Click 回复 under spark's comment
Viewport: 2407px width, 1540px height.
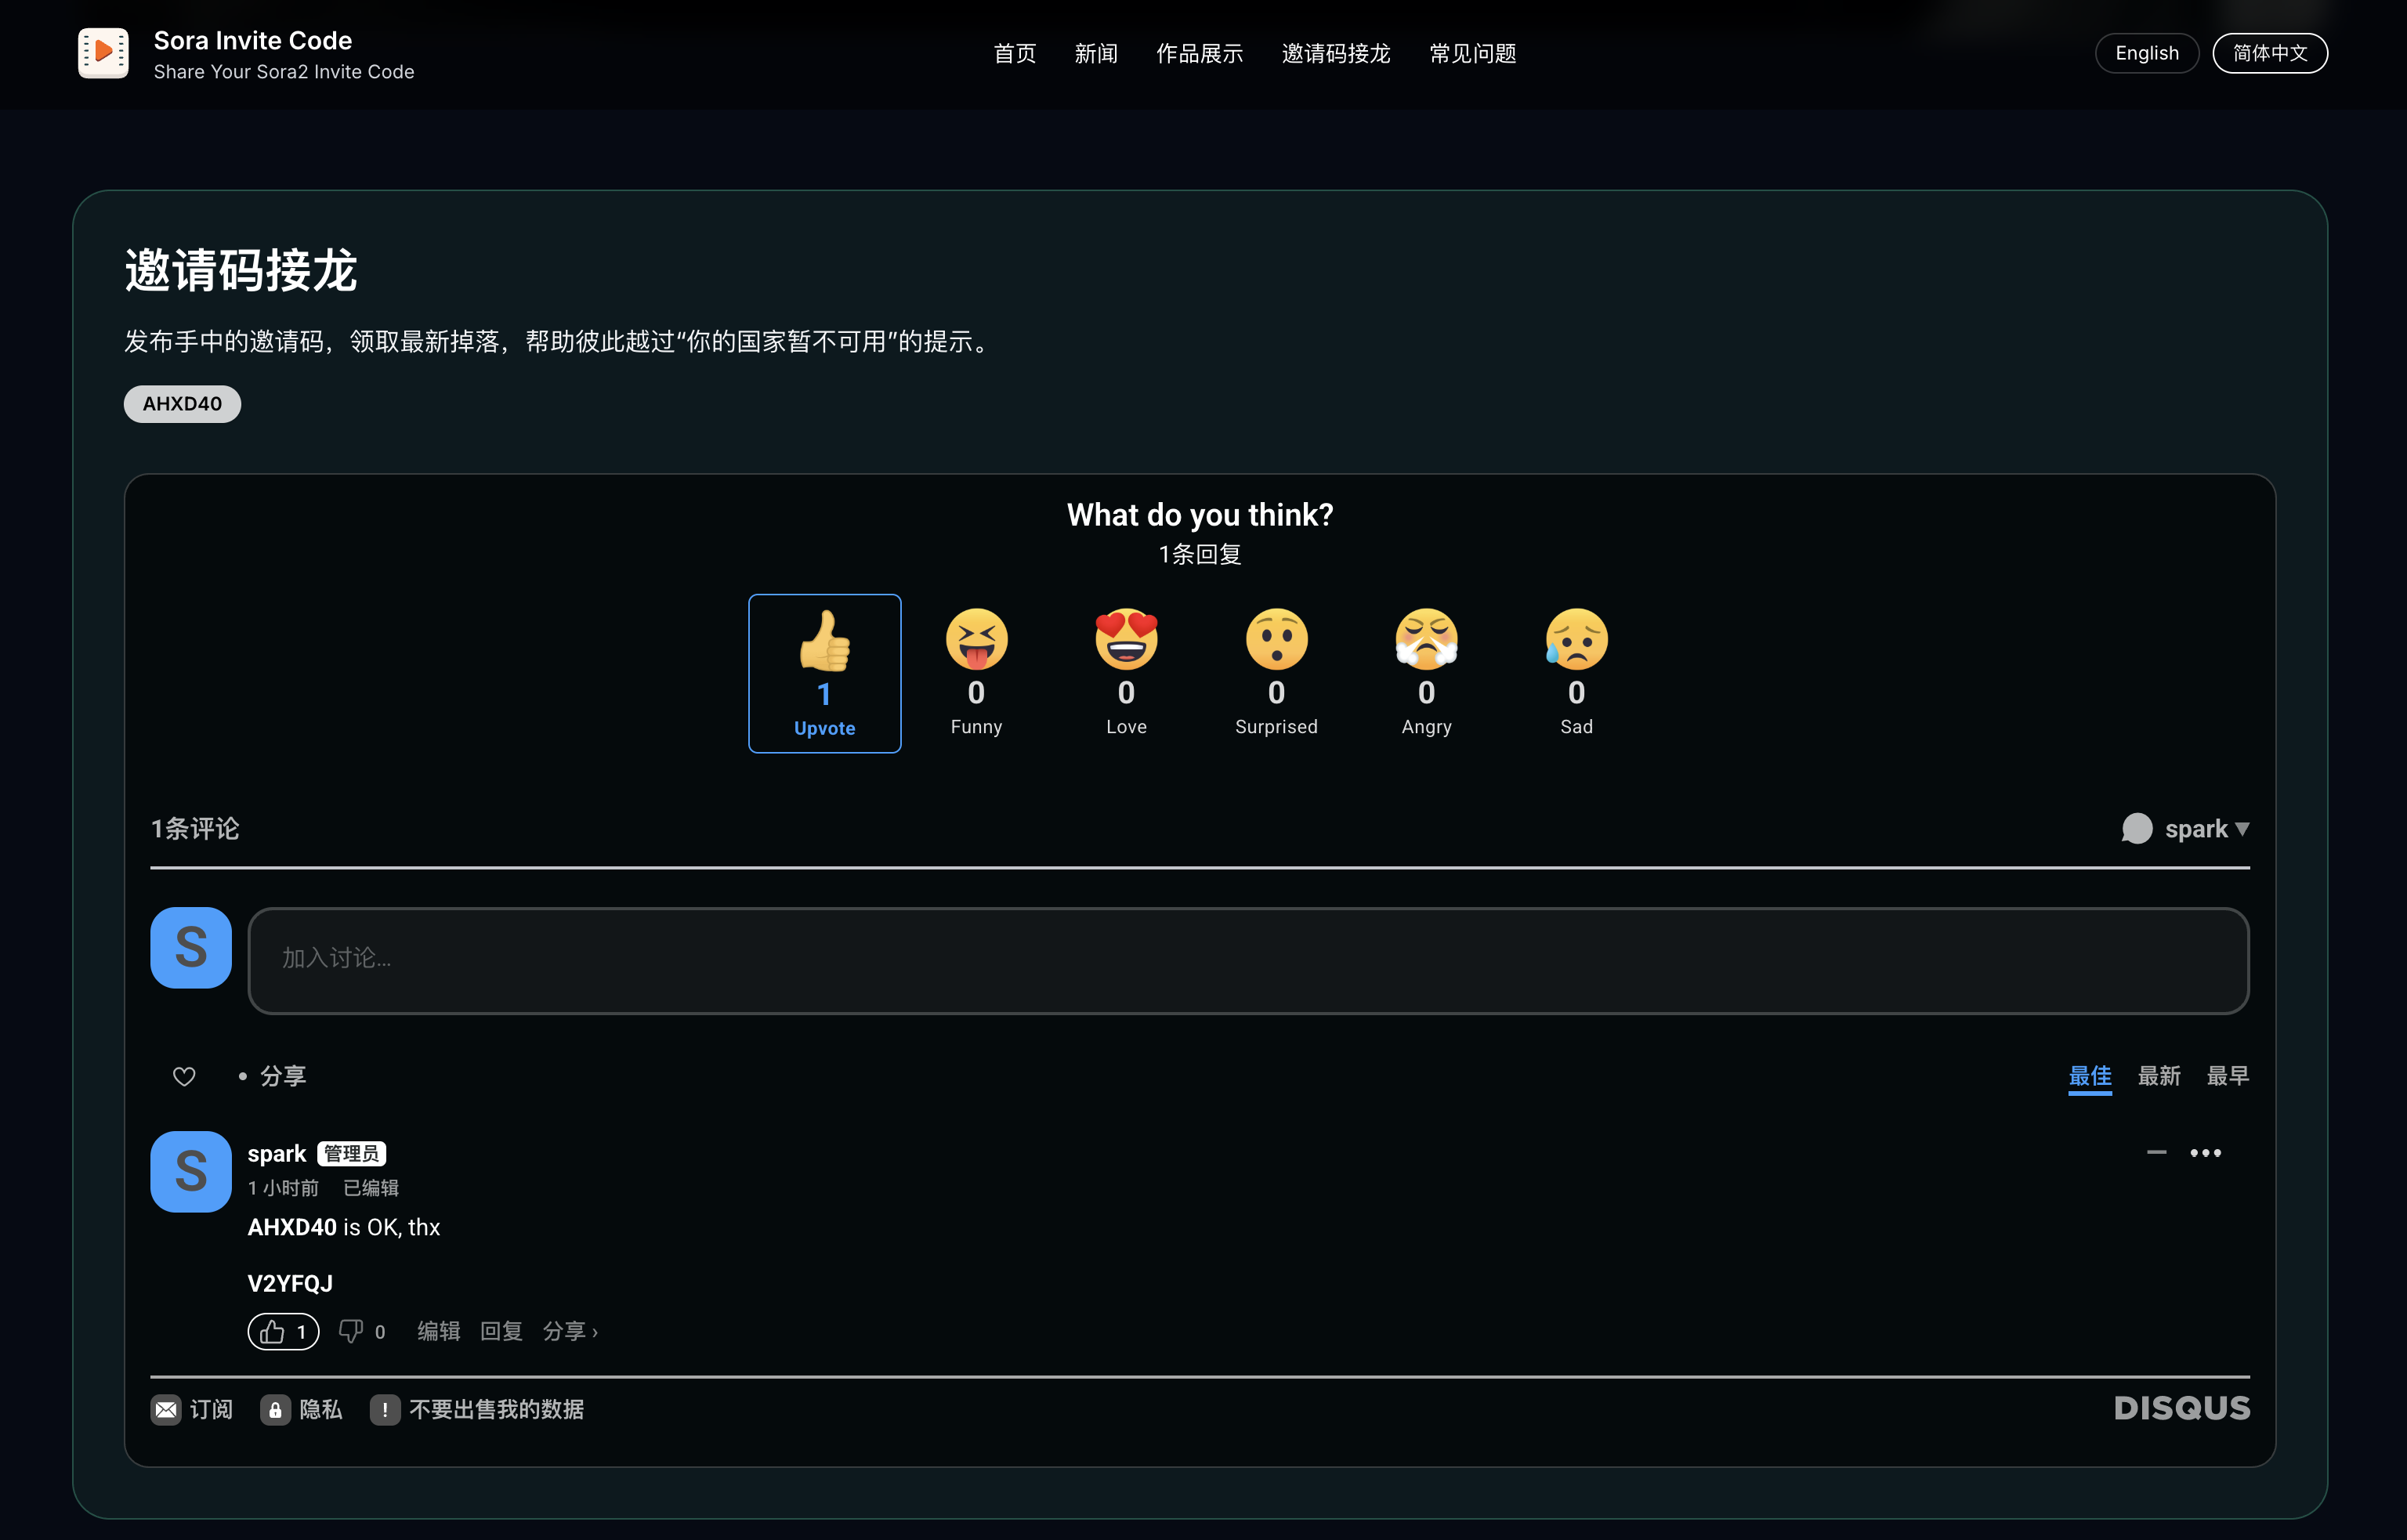tap(501, 1331)
